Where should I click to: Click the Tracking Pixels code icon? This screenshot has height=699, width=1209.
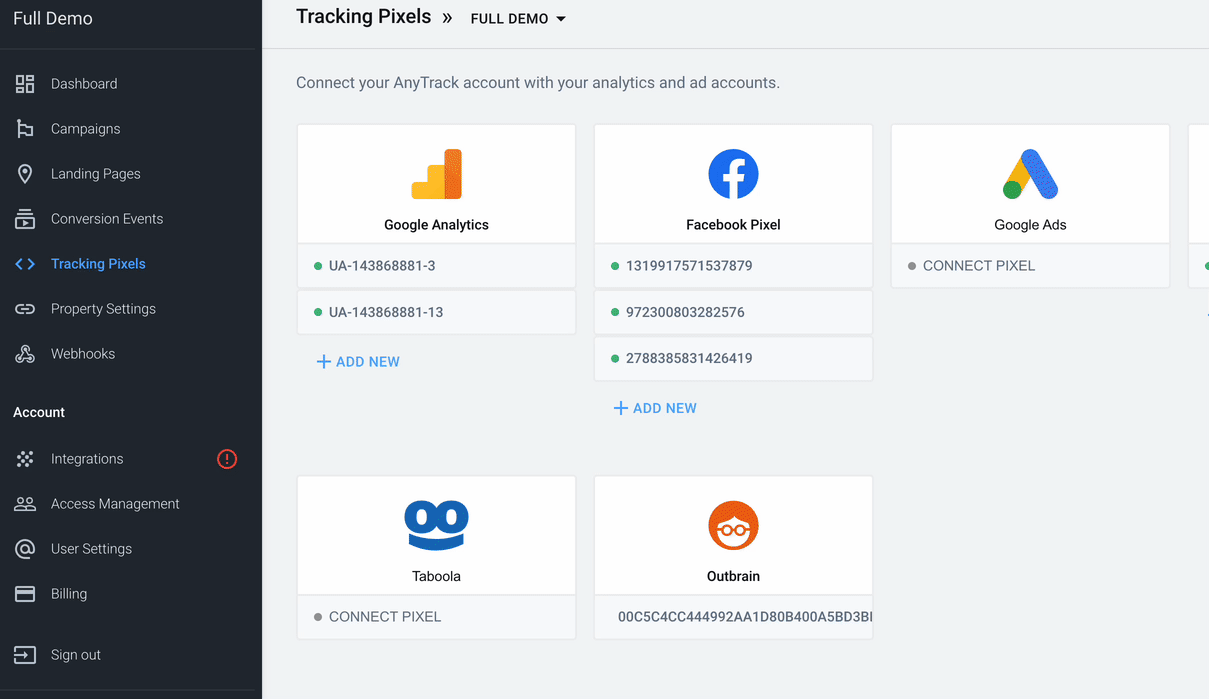(25, 264)
